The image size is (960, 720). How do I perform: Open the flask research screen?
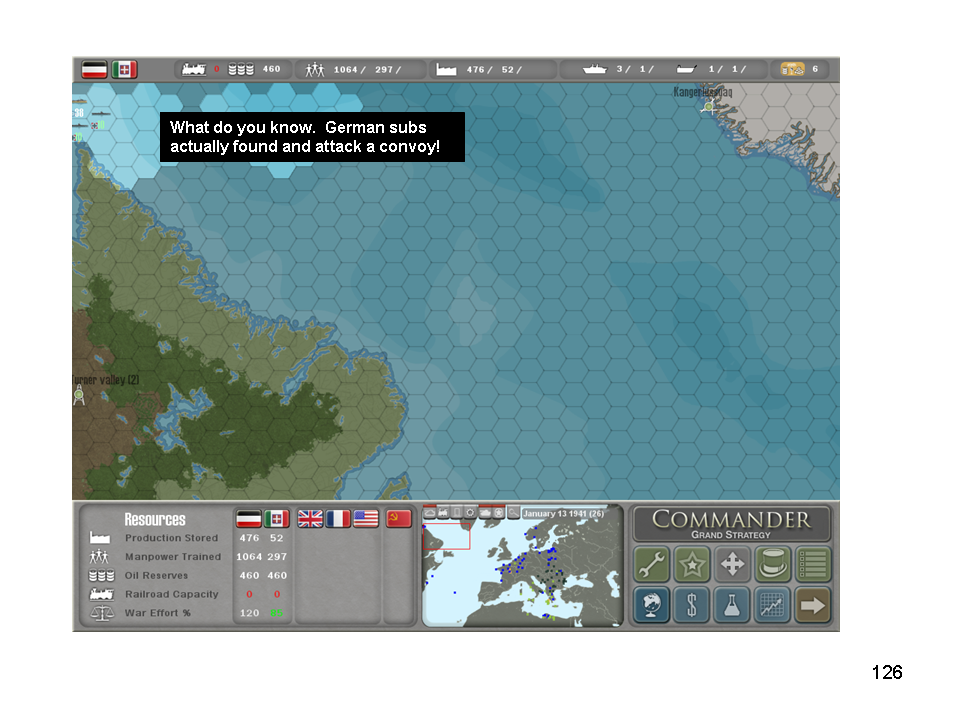click(x=732, y=605)
